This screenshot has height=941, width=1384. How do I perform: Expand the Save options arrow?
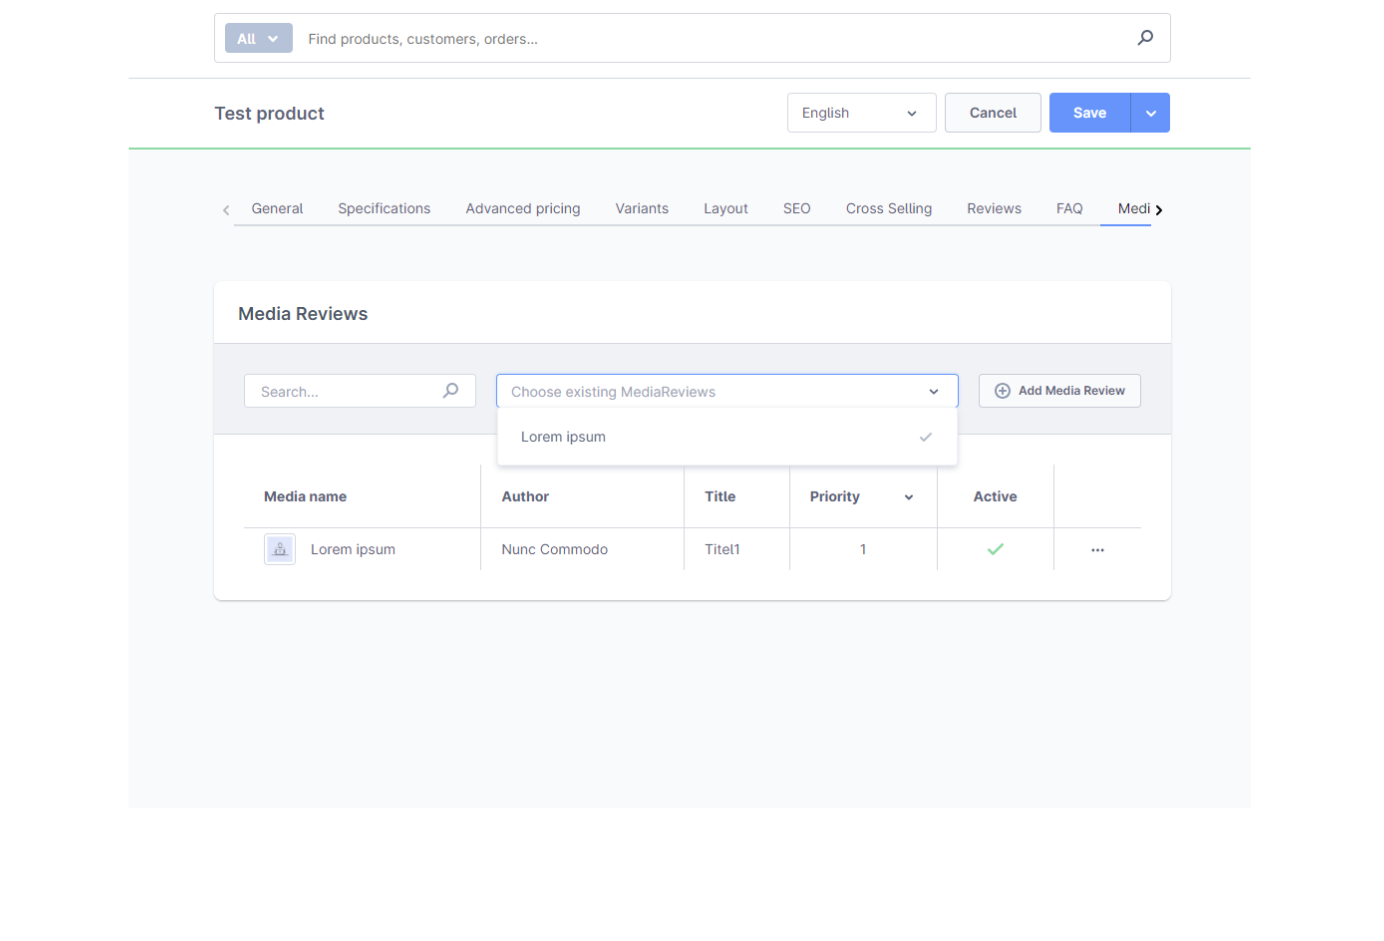[1150, 113]
